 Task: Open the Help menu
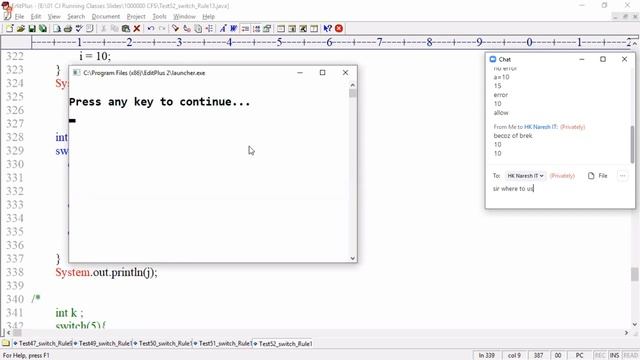[x=208, y=17]
